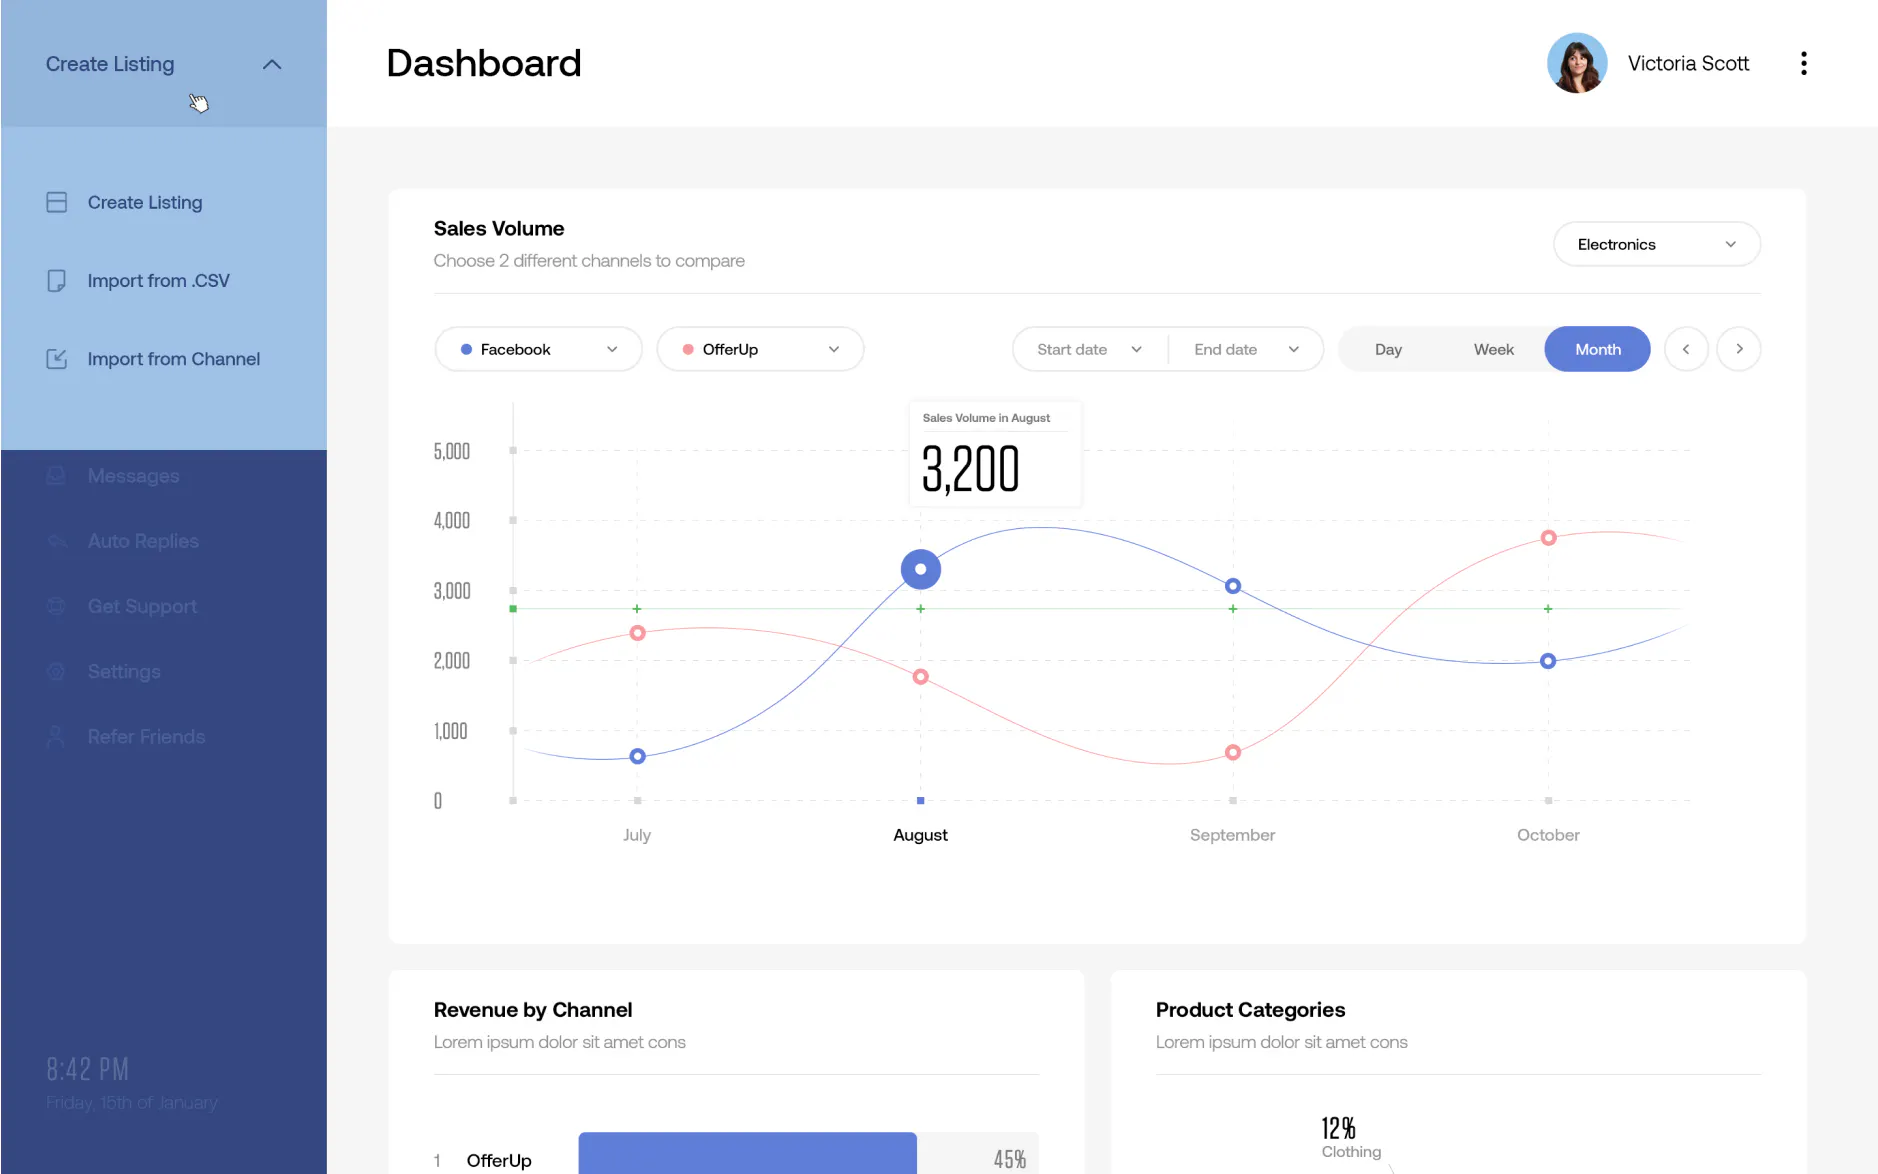Open the Electronics category dropdown
1878x1174 pixels.
tap(1657, 244)
